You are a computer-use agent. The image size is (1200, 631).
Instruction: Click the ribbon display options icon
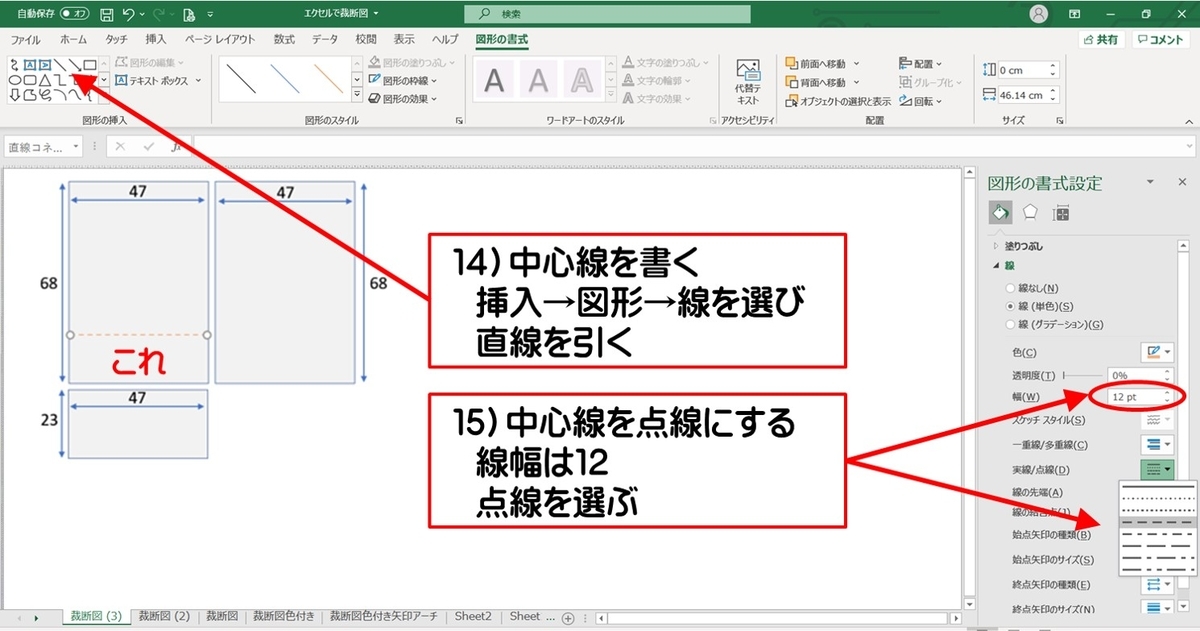1075,14
